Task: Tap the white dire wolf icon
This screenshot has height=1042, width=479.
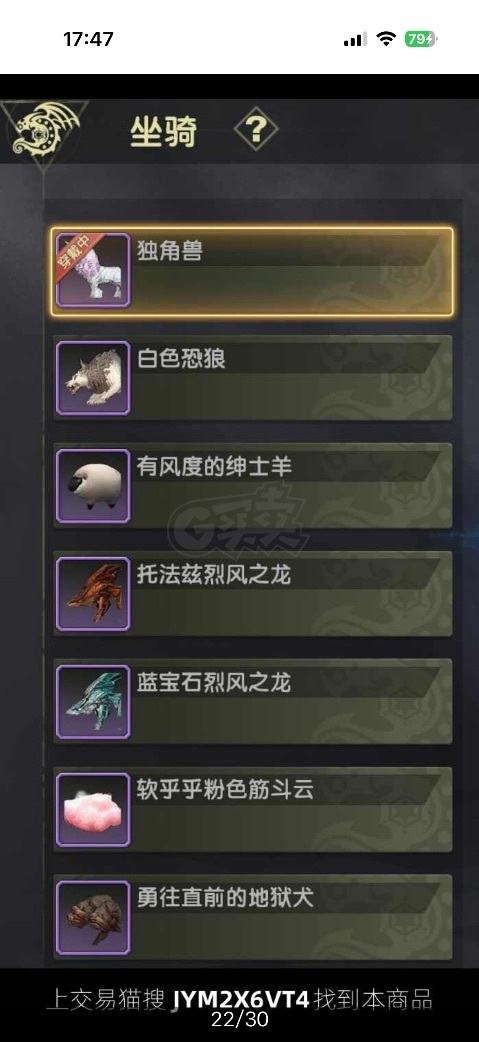Action: [93, 378]
